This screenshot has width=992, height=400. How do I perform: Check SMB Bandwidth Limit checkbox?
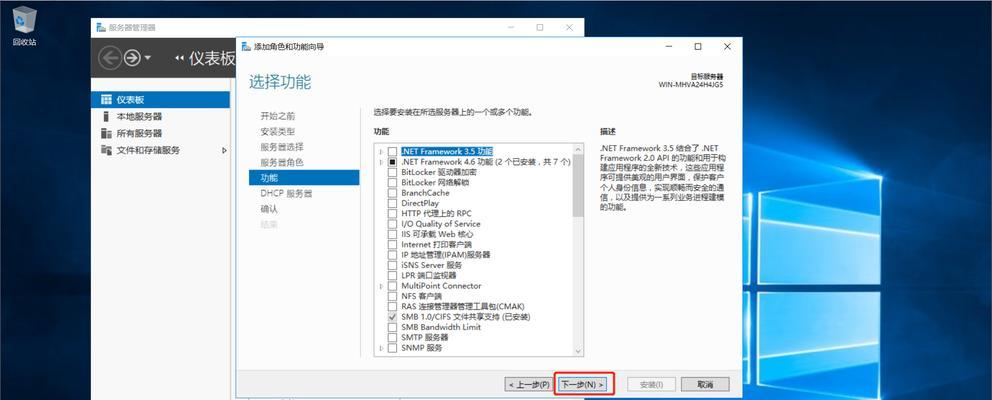tap(393, 327)
